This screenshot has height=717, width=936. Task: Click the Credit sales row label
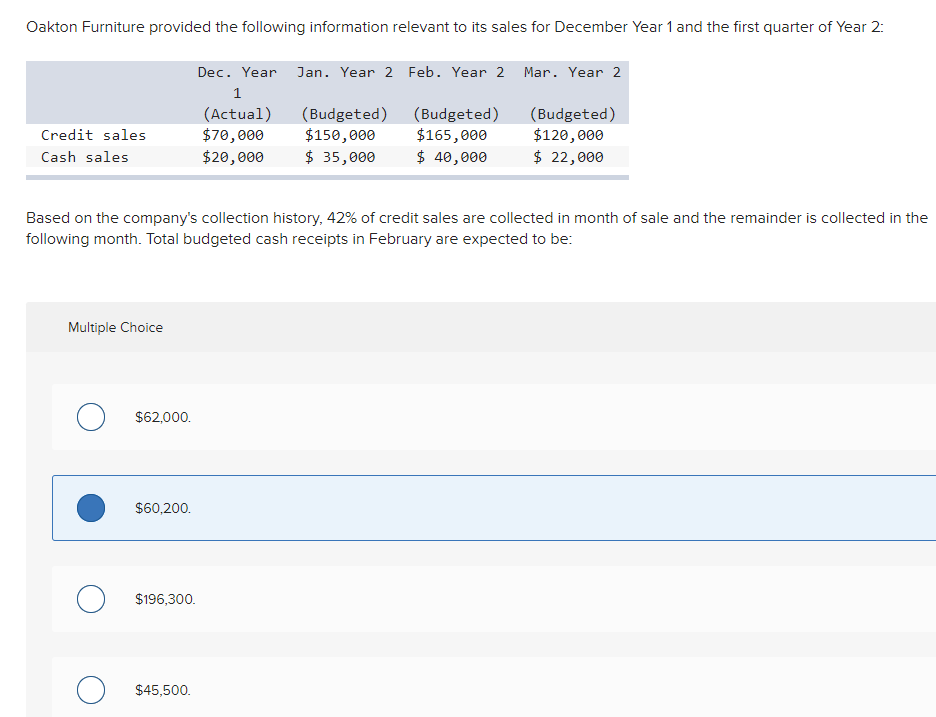93,135
